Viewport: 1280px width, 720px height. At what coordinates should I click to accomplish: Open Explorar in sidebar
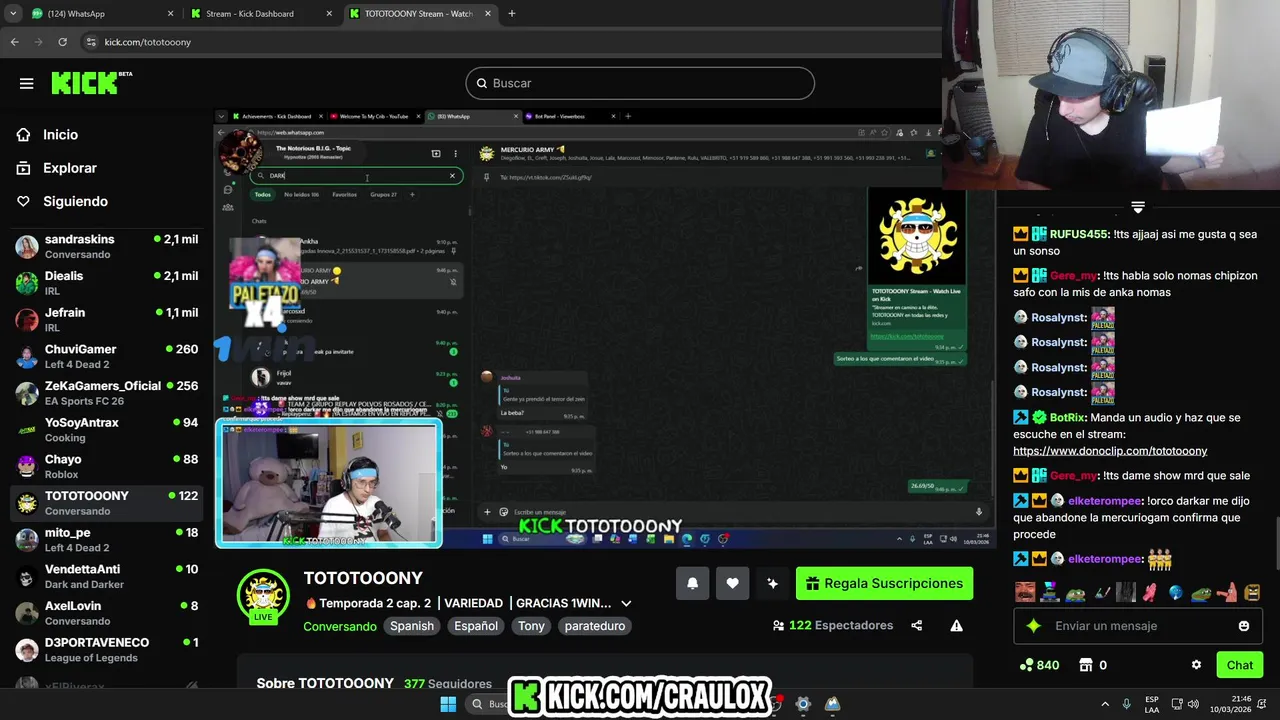[70, 168]
